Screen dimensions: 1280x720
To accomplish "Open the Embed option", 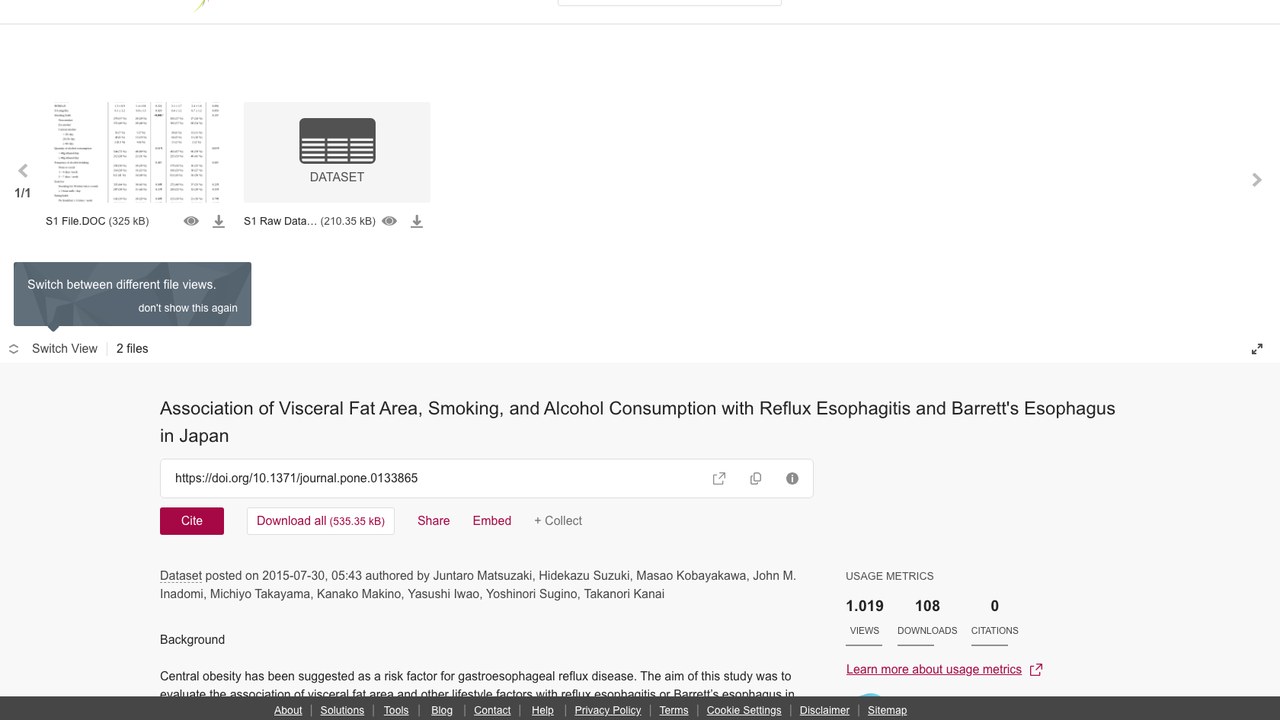I will (x=492, y=521).
